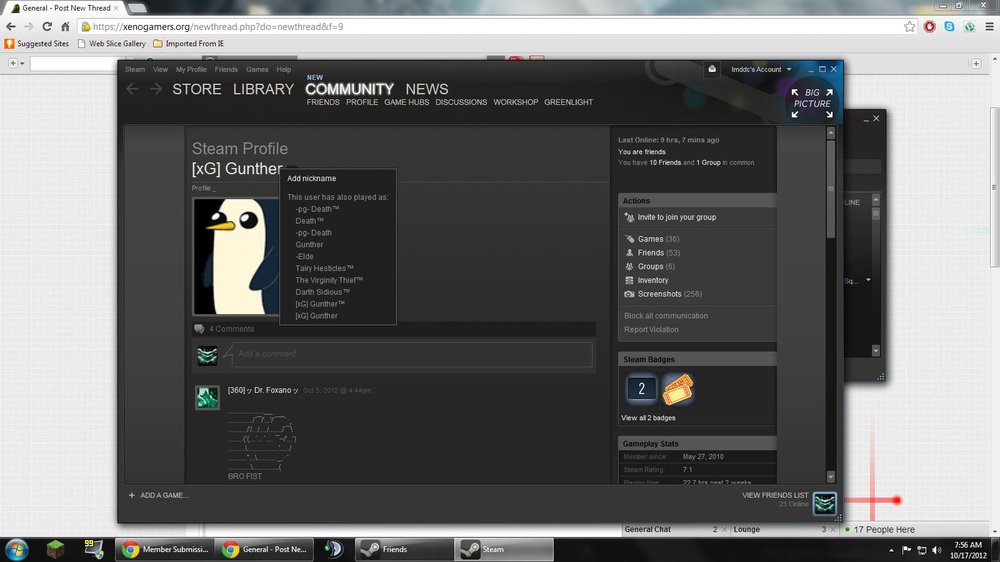Click Gunther penguin avatar picture
The height and width of the screenshot is (562, 1000).
point(236,256)
